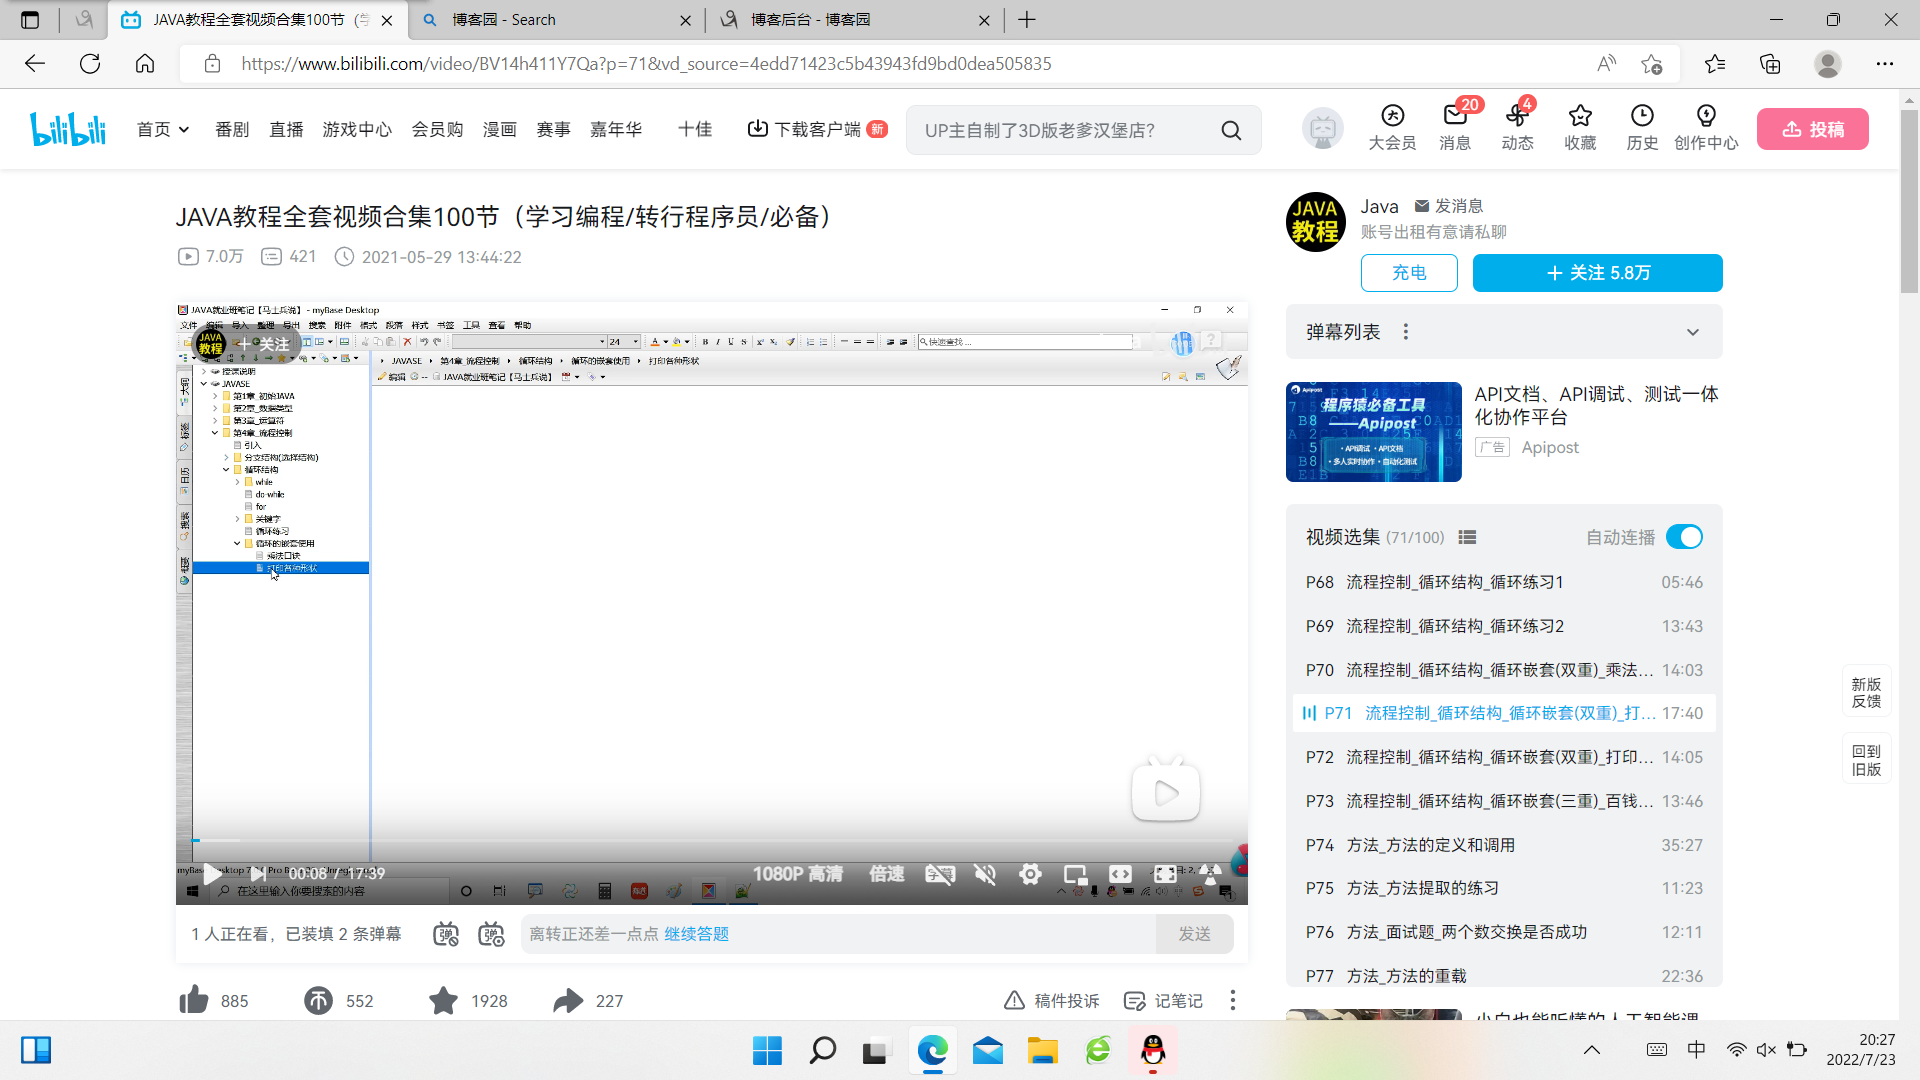Open danmaku display settings icon
Screen dimensions: 1920x1080
(x=491, y=934)
